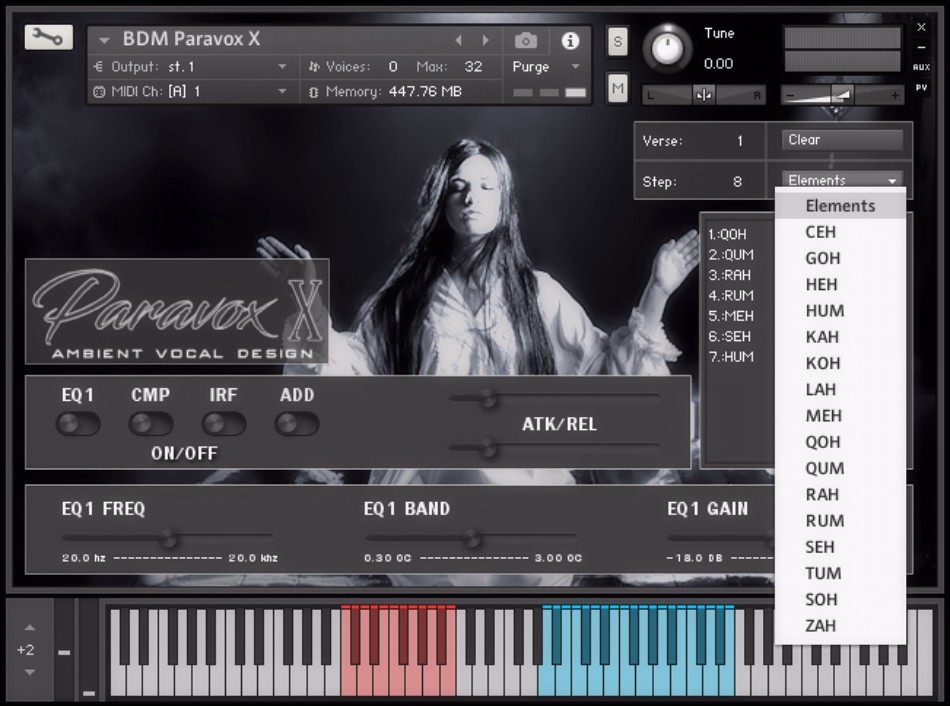Click step entry 1.:QOH in list
This screenshot has height=706, width=950.
pos(728,234)
